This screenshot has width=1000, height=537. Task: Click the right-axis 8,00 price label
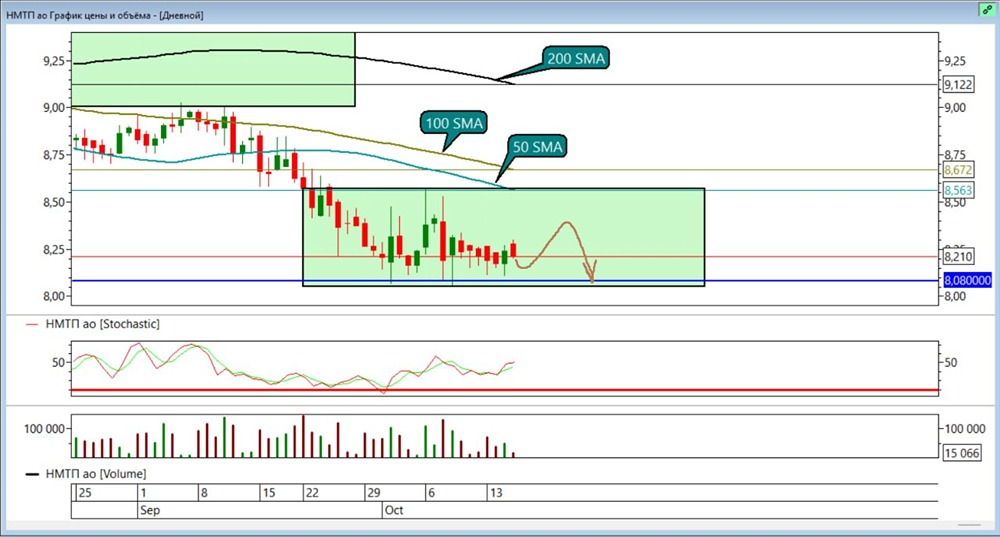955,296
